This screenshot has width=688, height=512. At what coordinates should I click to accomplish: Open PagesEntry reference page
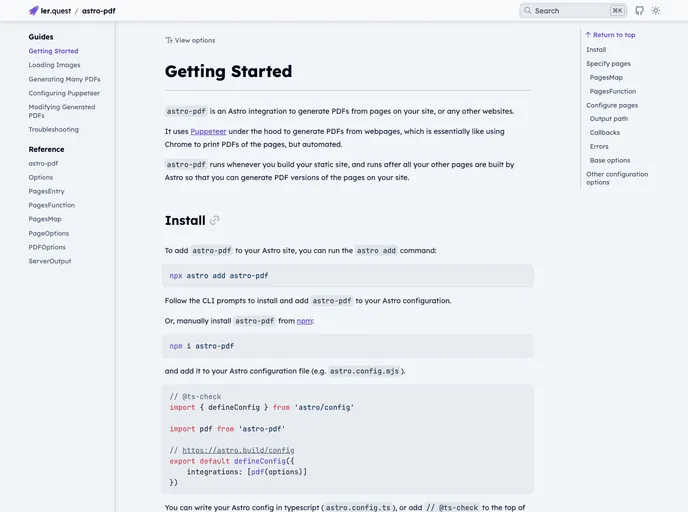47,191
